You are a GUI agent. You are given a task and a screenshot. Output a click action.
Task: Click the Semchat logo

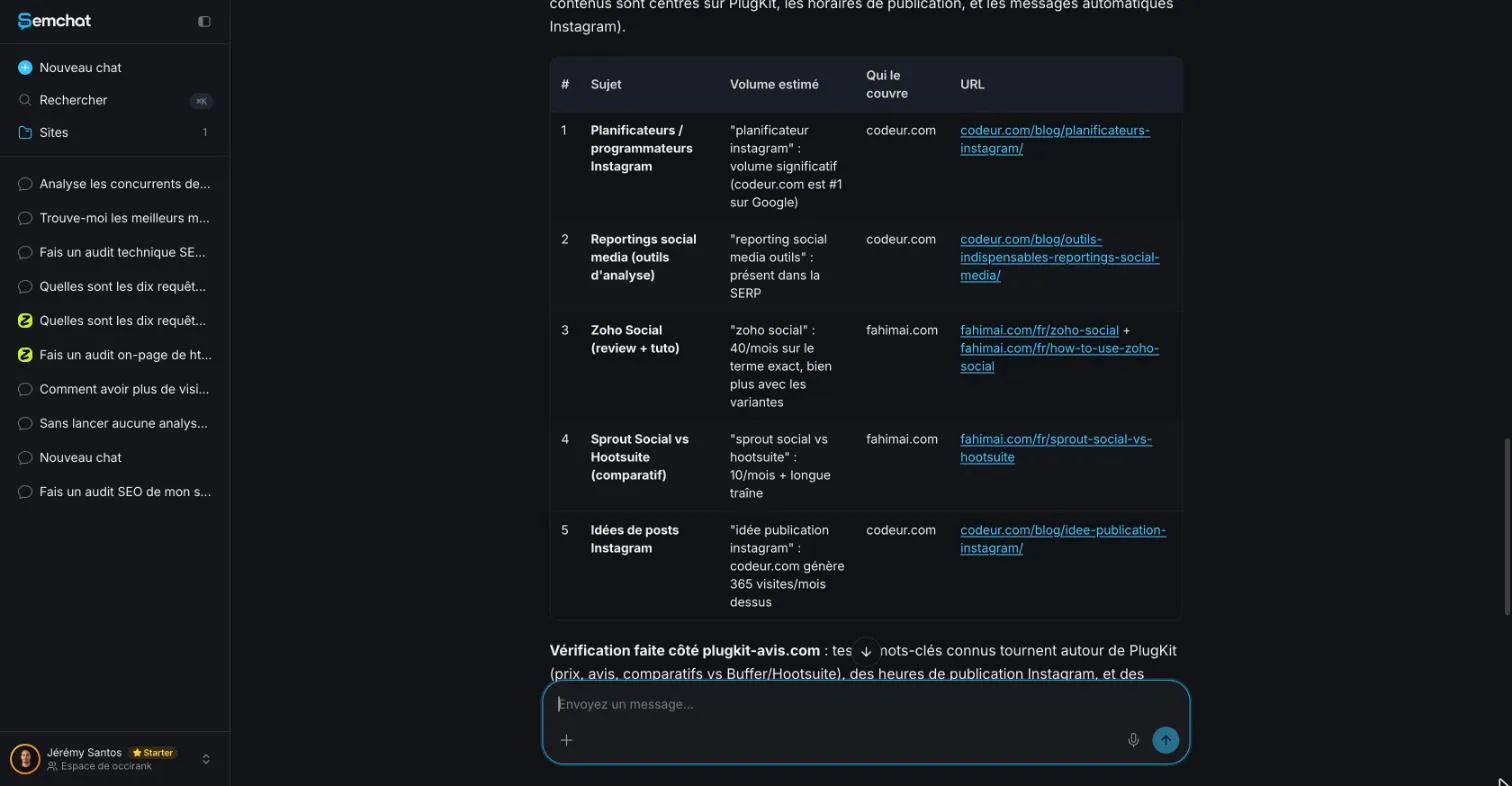pyautogui.click(x=54, y=21)
